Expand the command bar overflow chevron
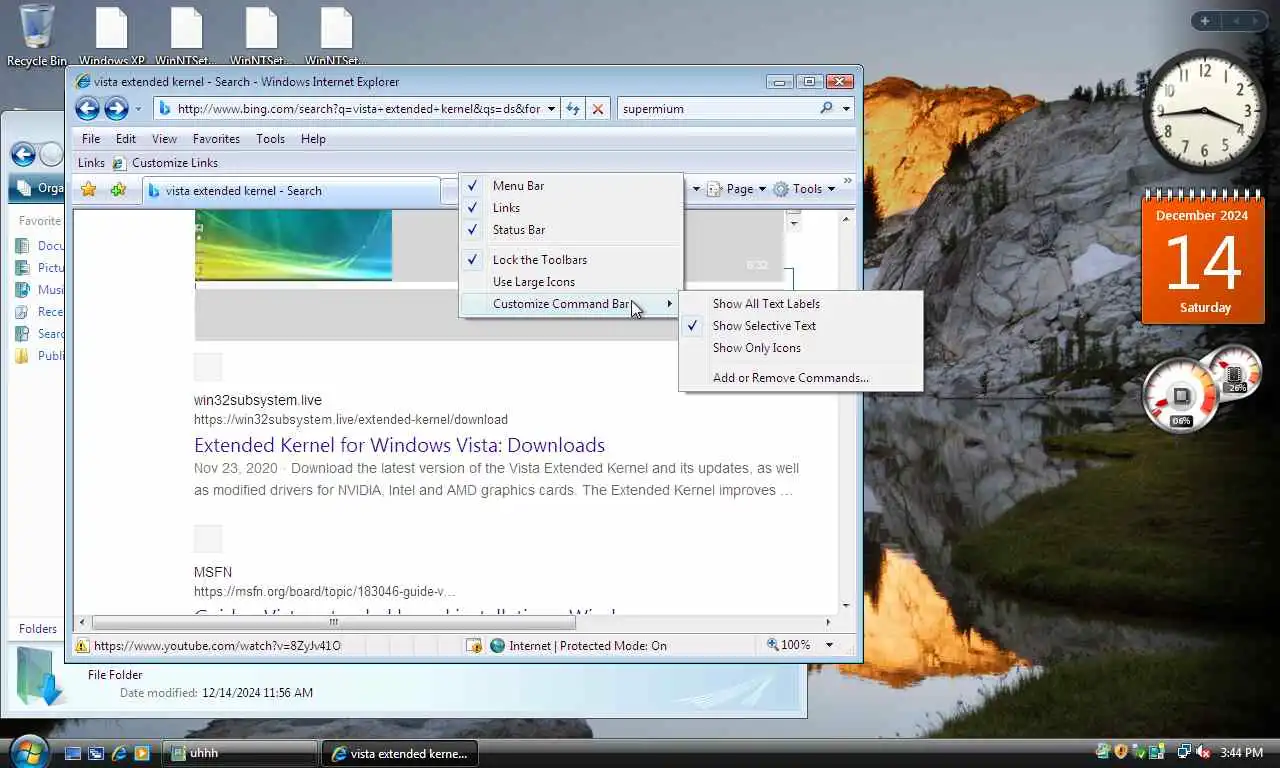The width and height of the screenshot is (1280, 768). coord(848,182)
